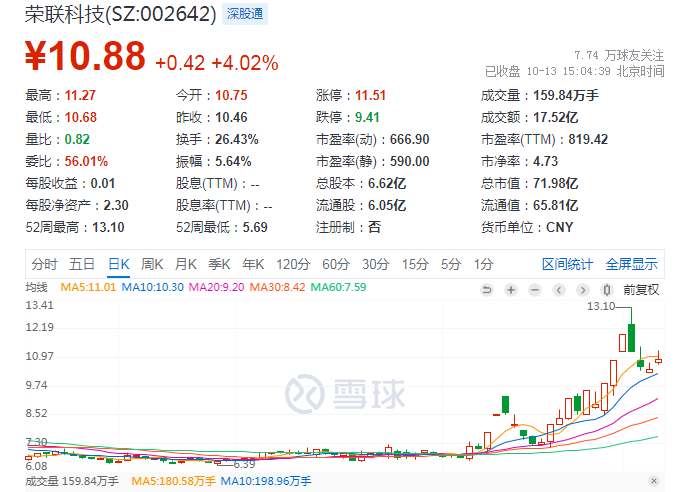Screen dimensions: 679x492
Task: Click the 最高 value 11.27
Action: coord(80,95)
